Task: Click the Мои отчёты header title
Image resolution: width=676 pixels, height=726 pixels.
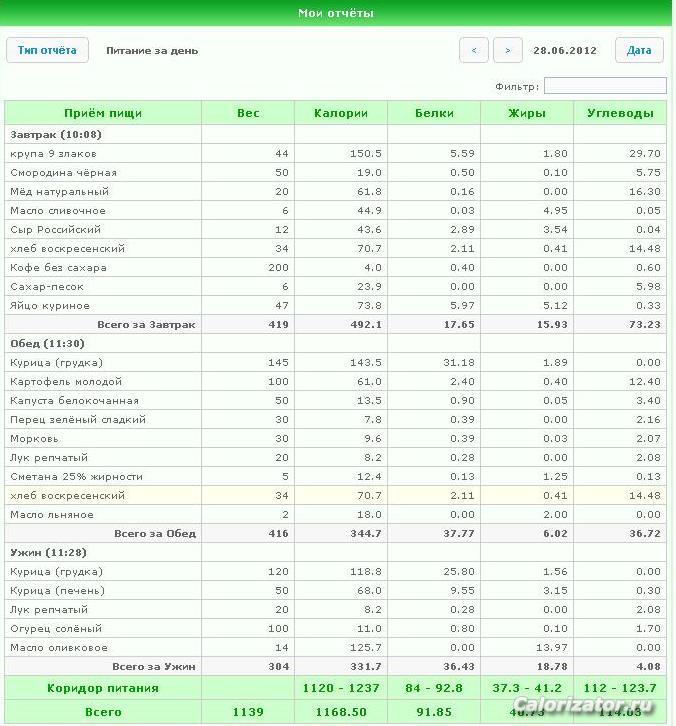Action: [x=336, y=13]
